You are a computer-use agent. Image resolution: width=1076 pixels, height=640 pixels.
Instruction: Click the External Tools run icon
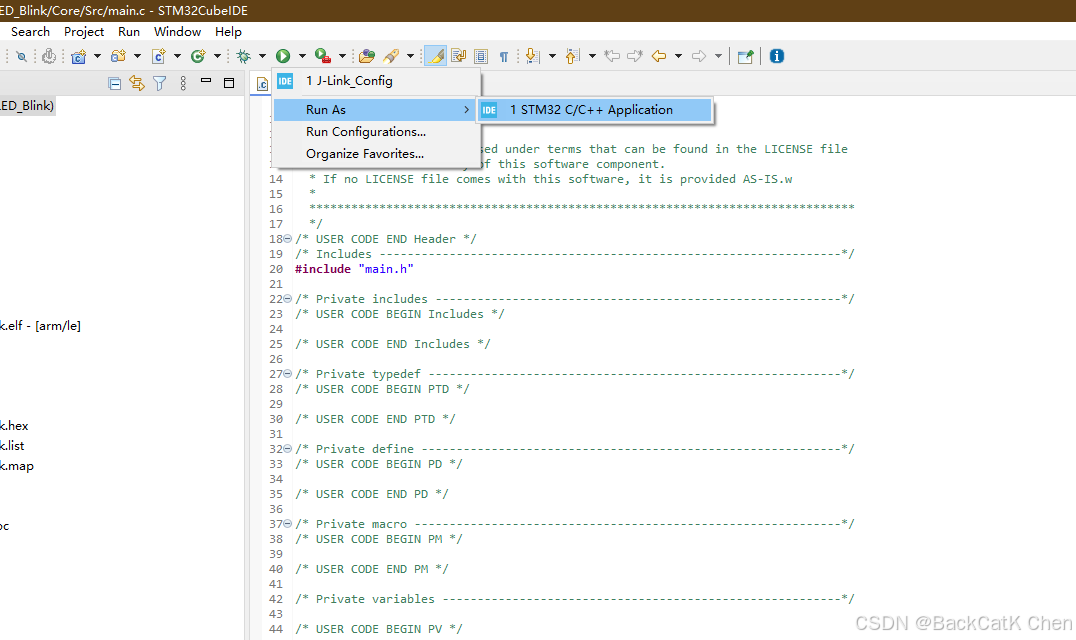(x=323, y=56)
